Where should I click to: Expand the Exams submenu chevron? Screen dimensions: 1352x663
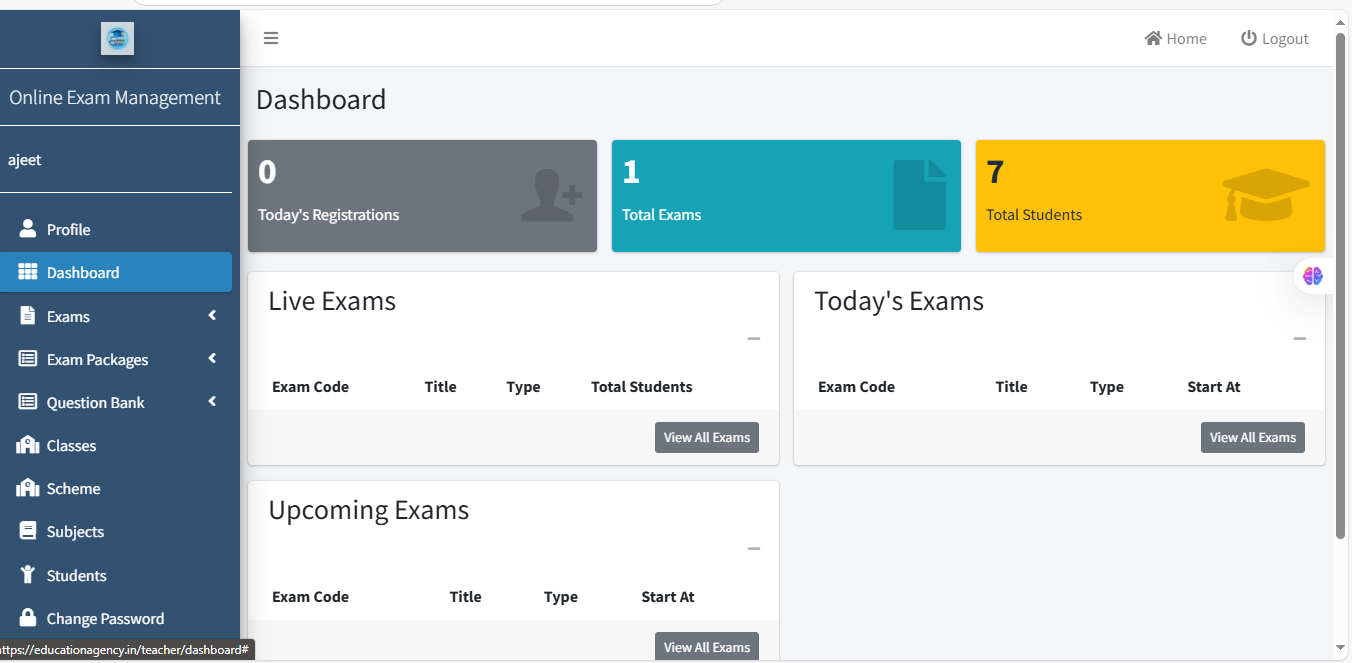pyautogui.click(x=212, y=316)
